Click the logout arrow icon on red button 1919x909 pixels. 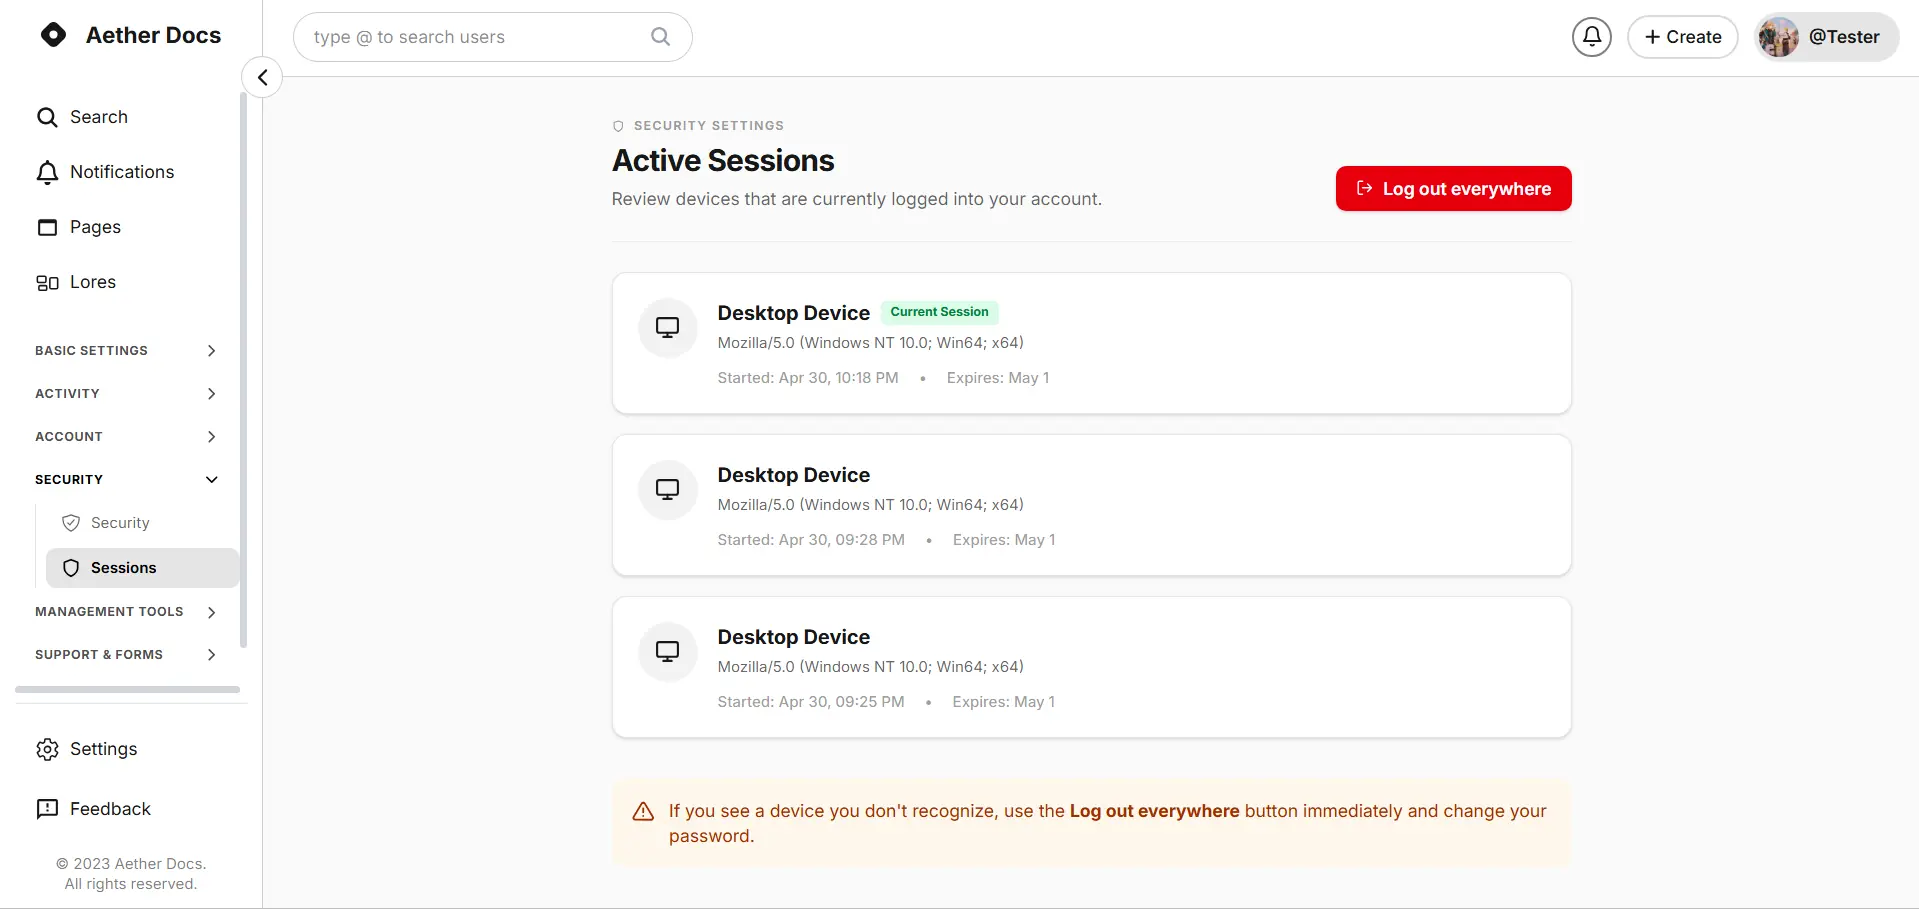point(1364,188)
